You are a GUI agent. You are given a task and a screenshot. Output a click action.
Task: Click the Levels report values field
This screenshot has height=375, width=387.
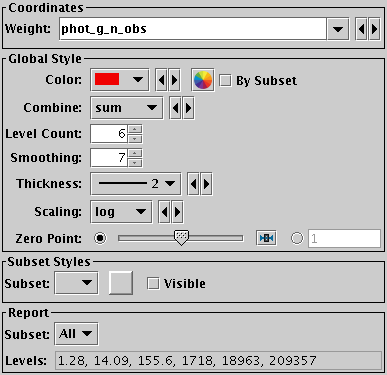coord(218,360)
